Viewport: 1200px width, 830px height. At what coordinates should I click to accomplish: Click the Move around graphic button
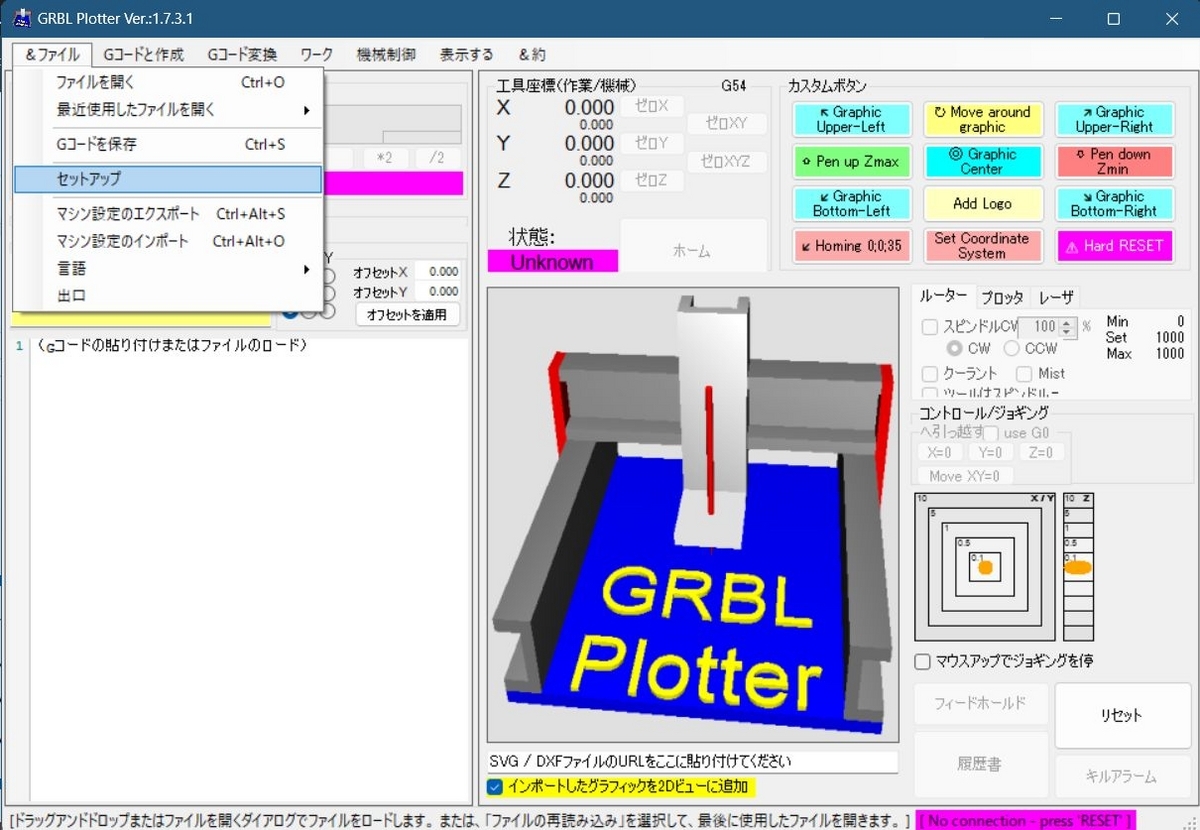pyautogui.click(x=982, y=119)
